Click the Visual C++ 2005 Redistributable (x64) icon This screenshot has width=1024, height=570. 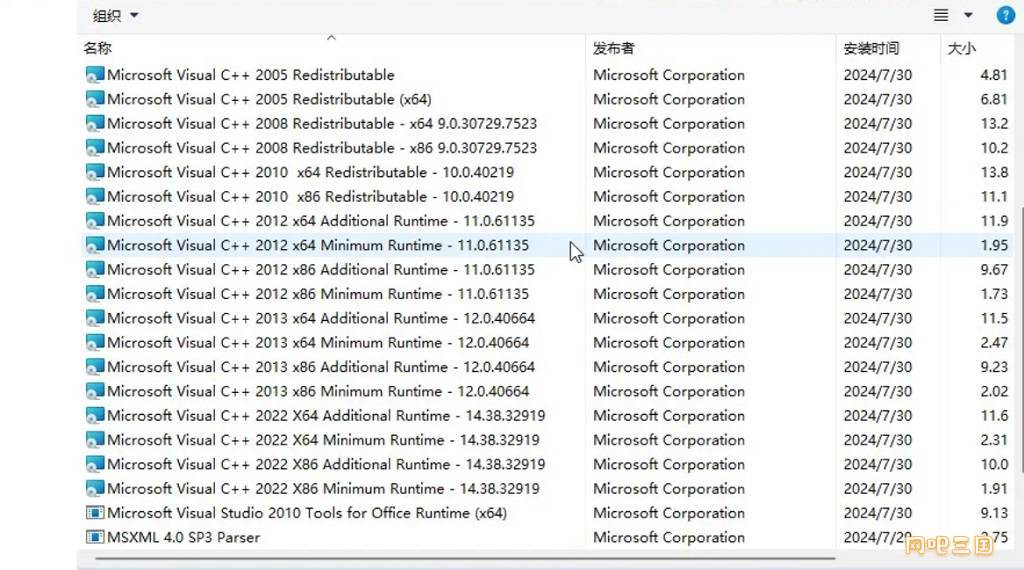click(95, 99)
